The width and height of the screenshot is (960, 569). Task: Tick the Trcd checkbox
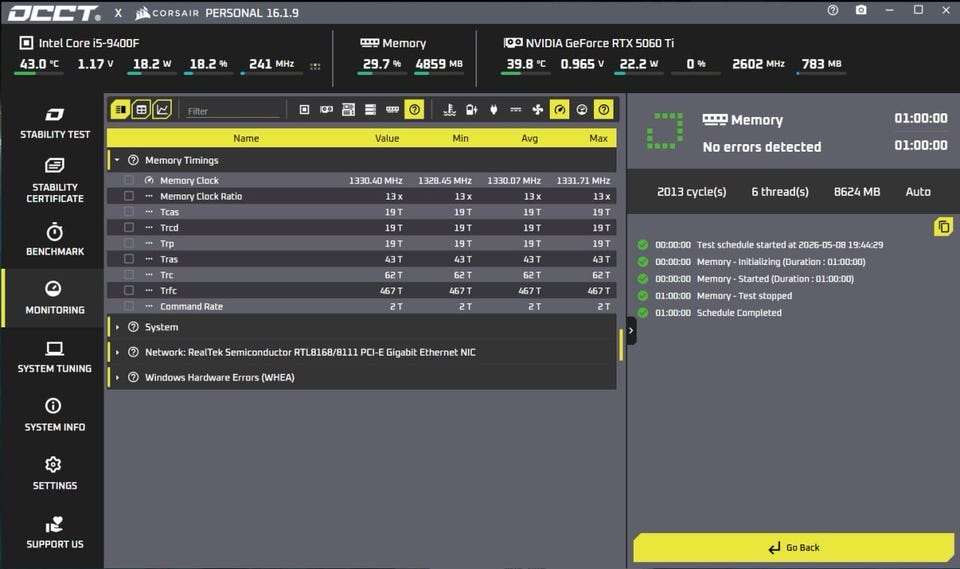[129, 227]
